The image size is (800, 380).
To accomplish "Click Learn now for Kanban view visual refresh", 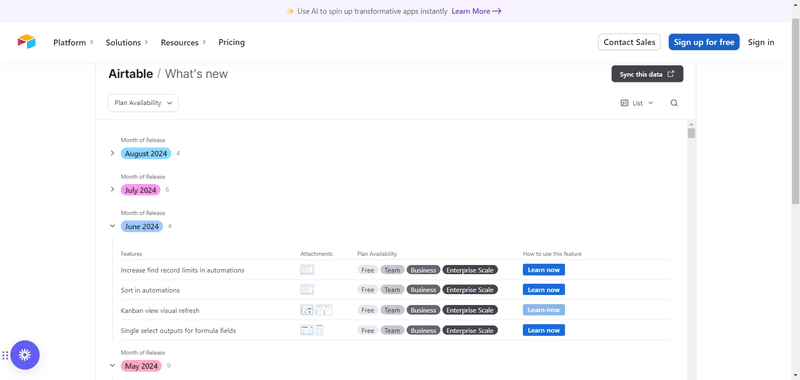I will [543, 310].
